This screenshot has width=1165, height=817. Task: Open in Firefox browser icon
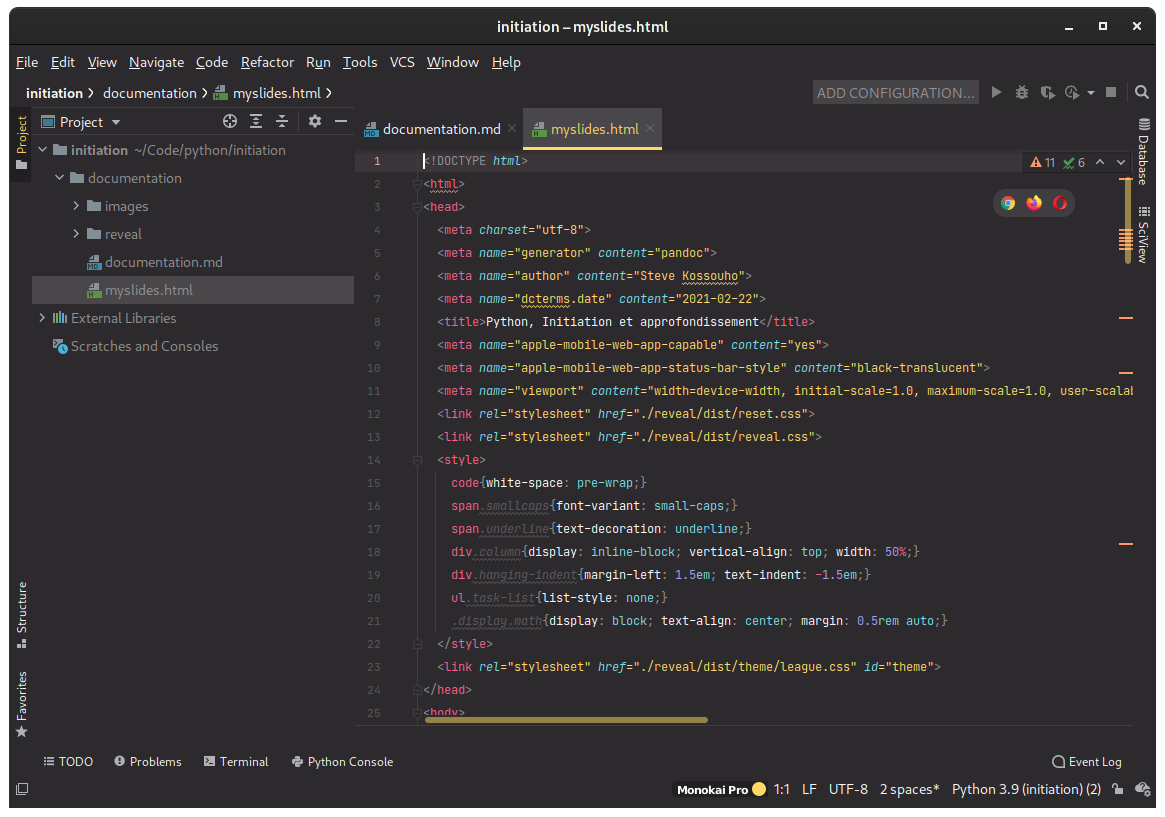pyautogui.click(x=1034, y=203)
